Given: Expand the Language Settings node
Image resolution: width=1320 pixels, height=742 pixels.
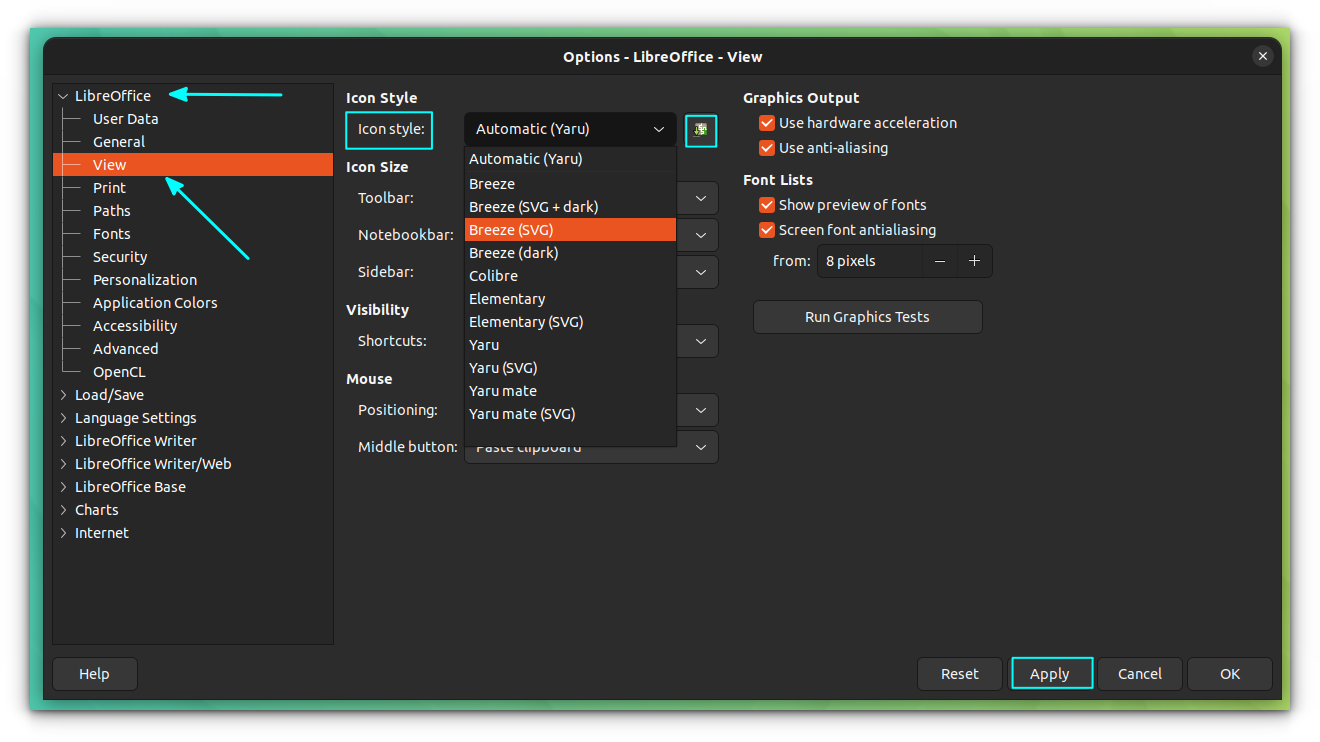Looking at the screenshot, I should click(63, 418).
